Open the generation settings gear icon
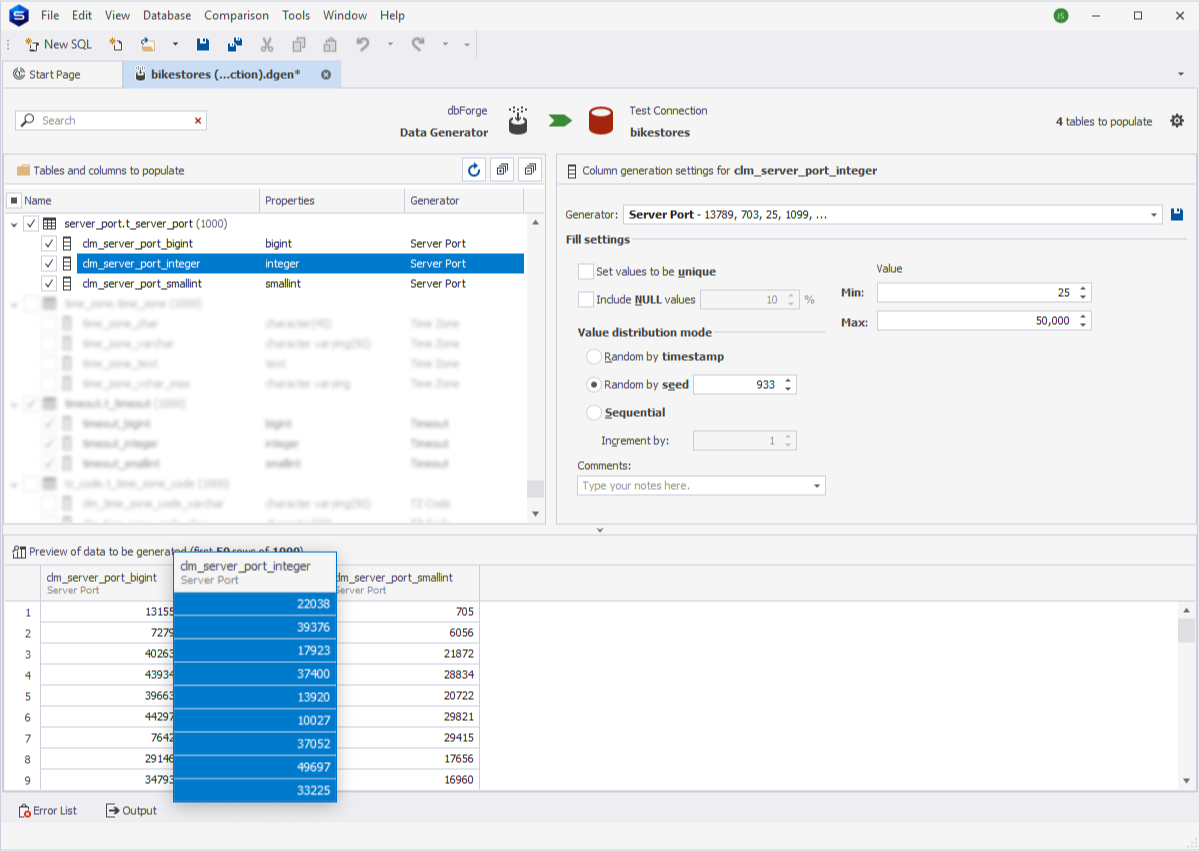 [1177, 121]
